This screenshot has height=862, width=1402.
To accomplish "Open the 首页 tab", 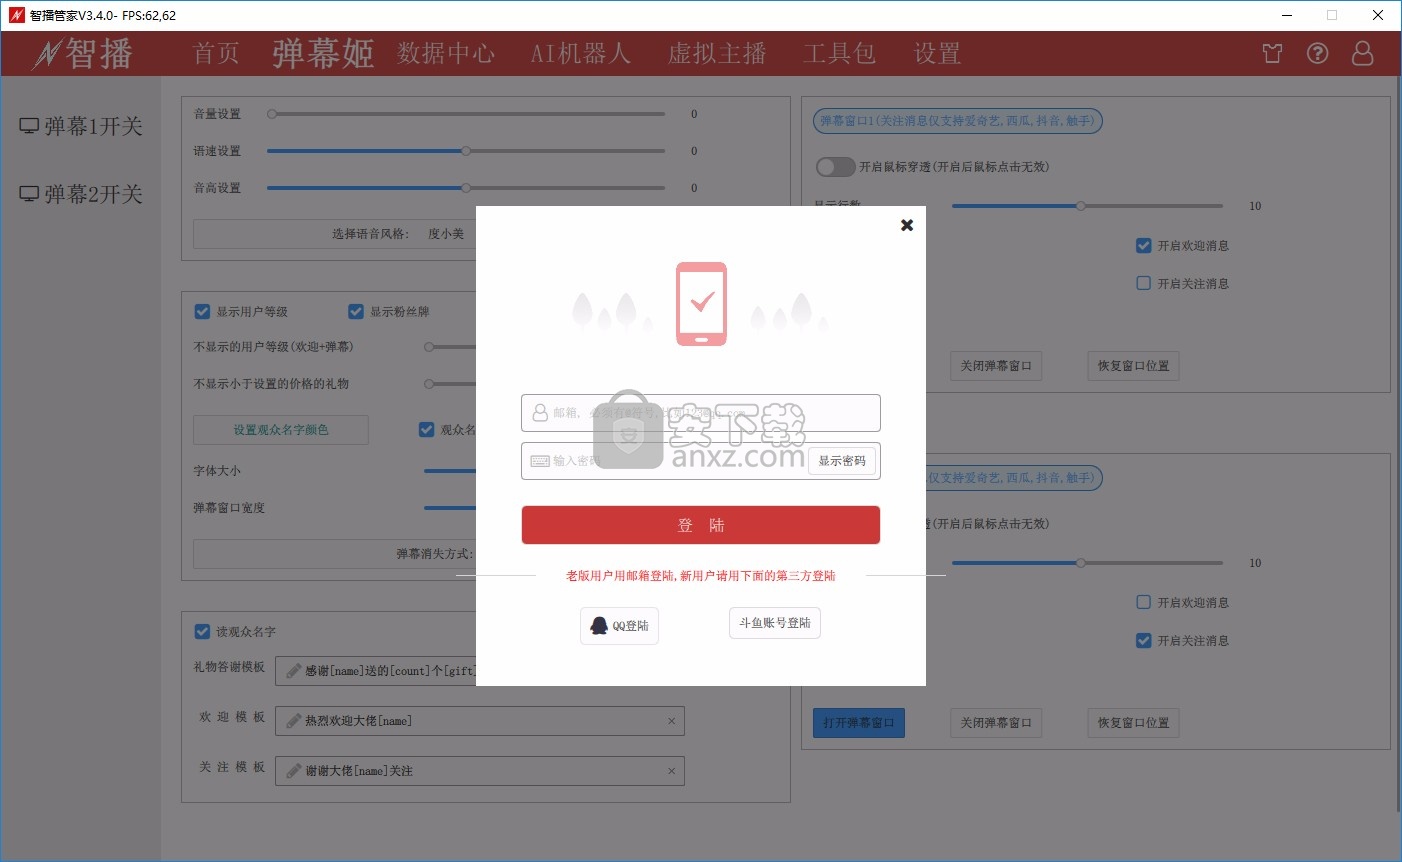I will tap(216, 54).
